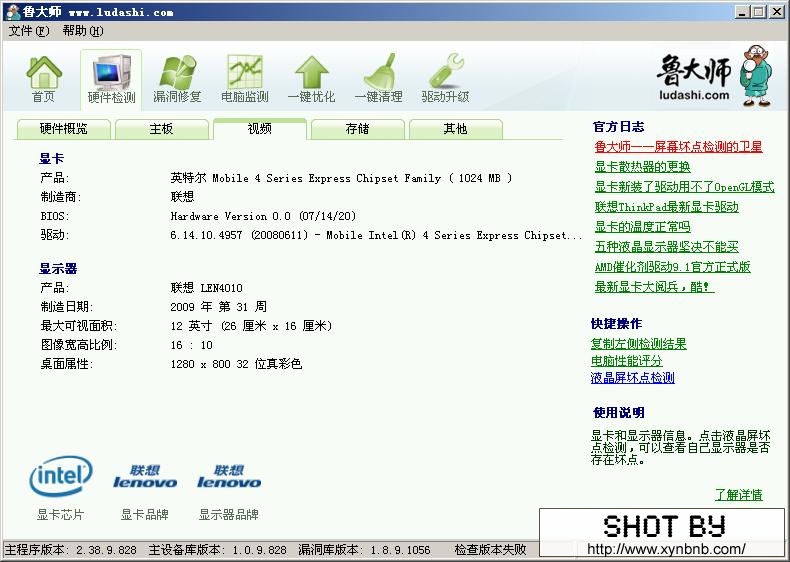Switch to the 其他 tab

coord(455,129)
